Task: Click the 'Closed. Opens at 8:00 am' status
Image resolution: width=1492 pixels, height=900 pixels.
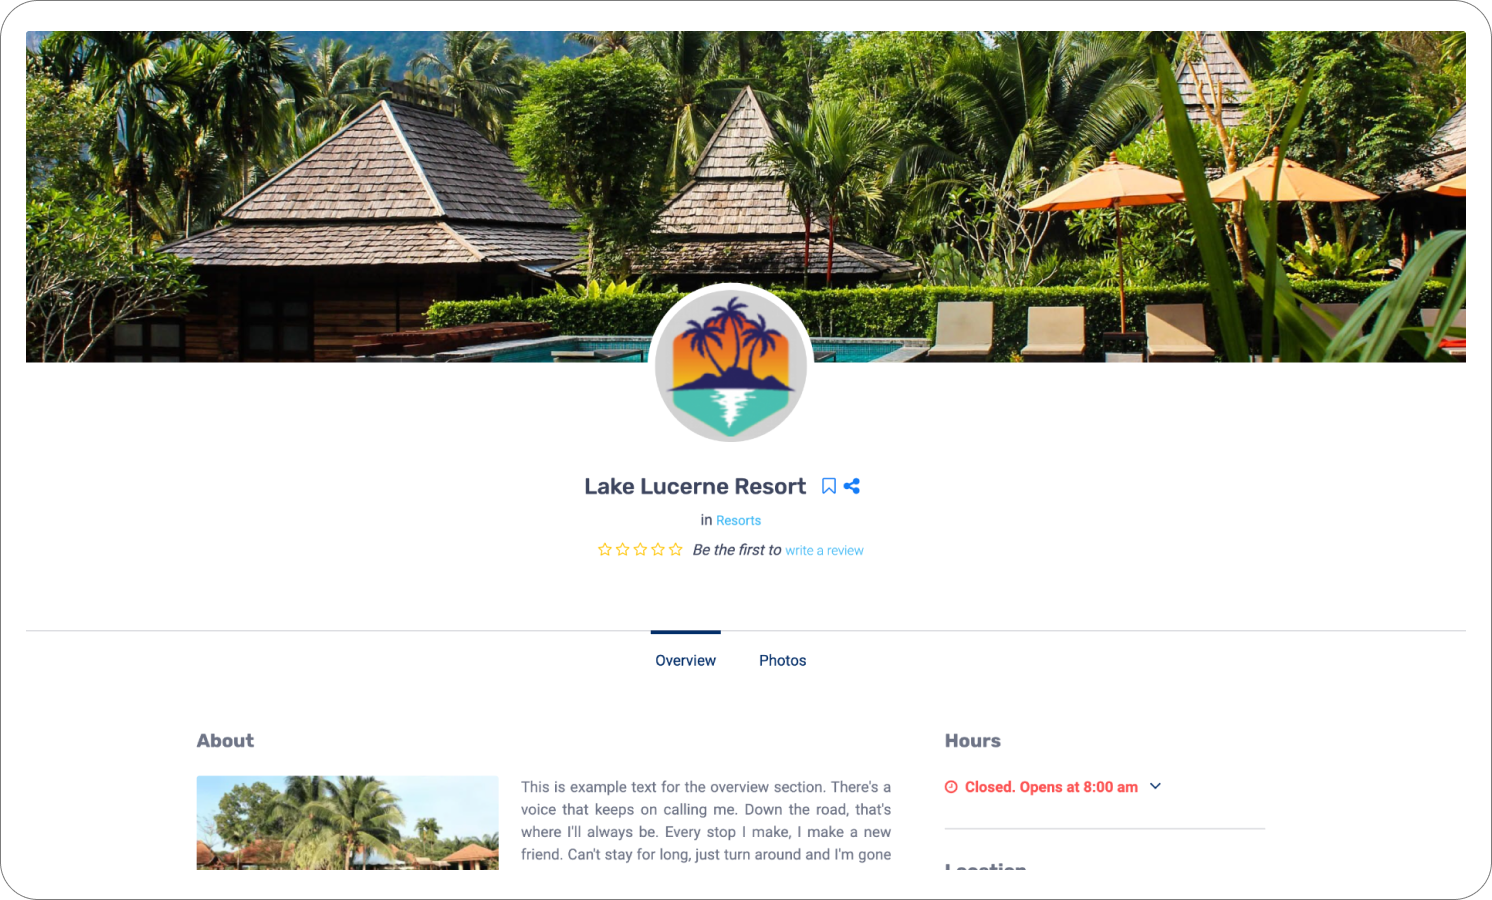Action: click(1051, 787)
